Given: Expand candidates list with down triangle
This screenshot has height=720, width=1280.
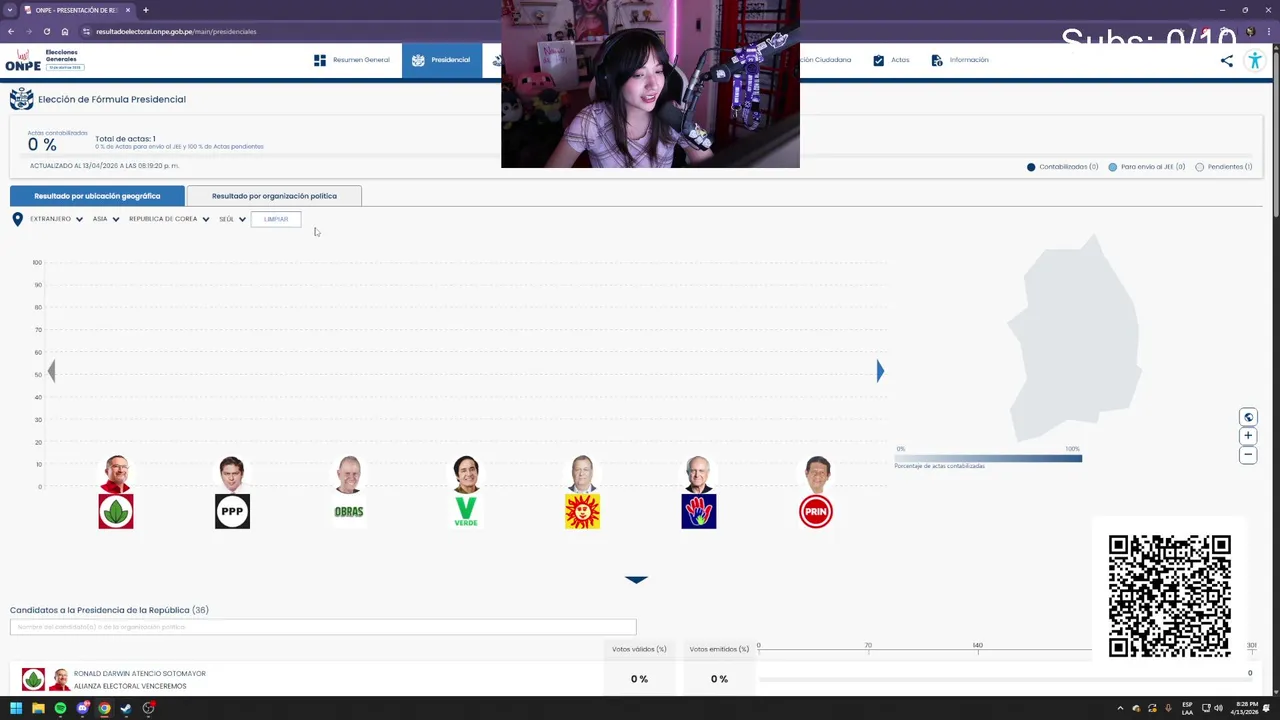Looking at the screenshot, I should pyautogui.click(x=636, y=579).
